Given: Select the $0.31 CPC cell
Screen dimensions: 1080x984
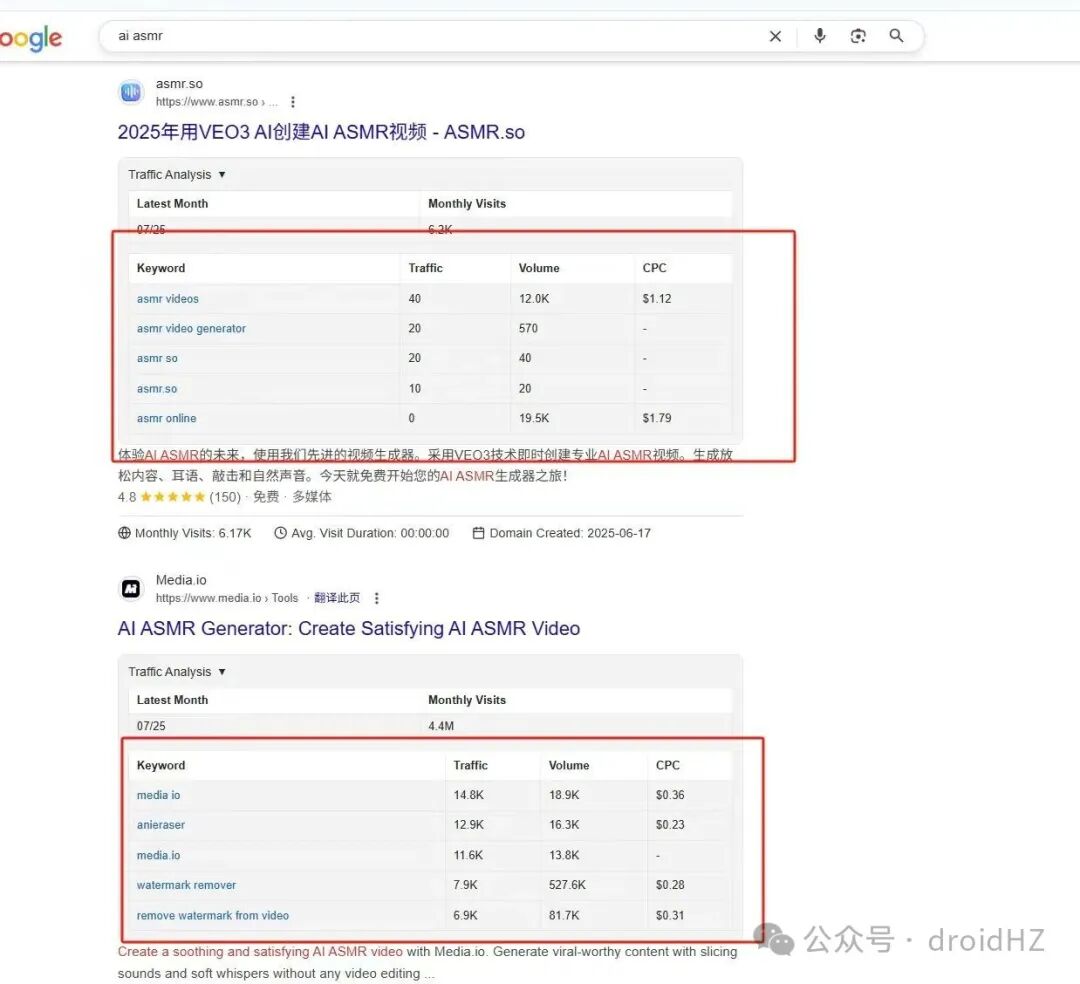Looking at the screenshot, I should pyautogui.click(x=670, y=915).
